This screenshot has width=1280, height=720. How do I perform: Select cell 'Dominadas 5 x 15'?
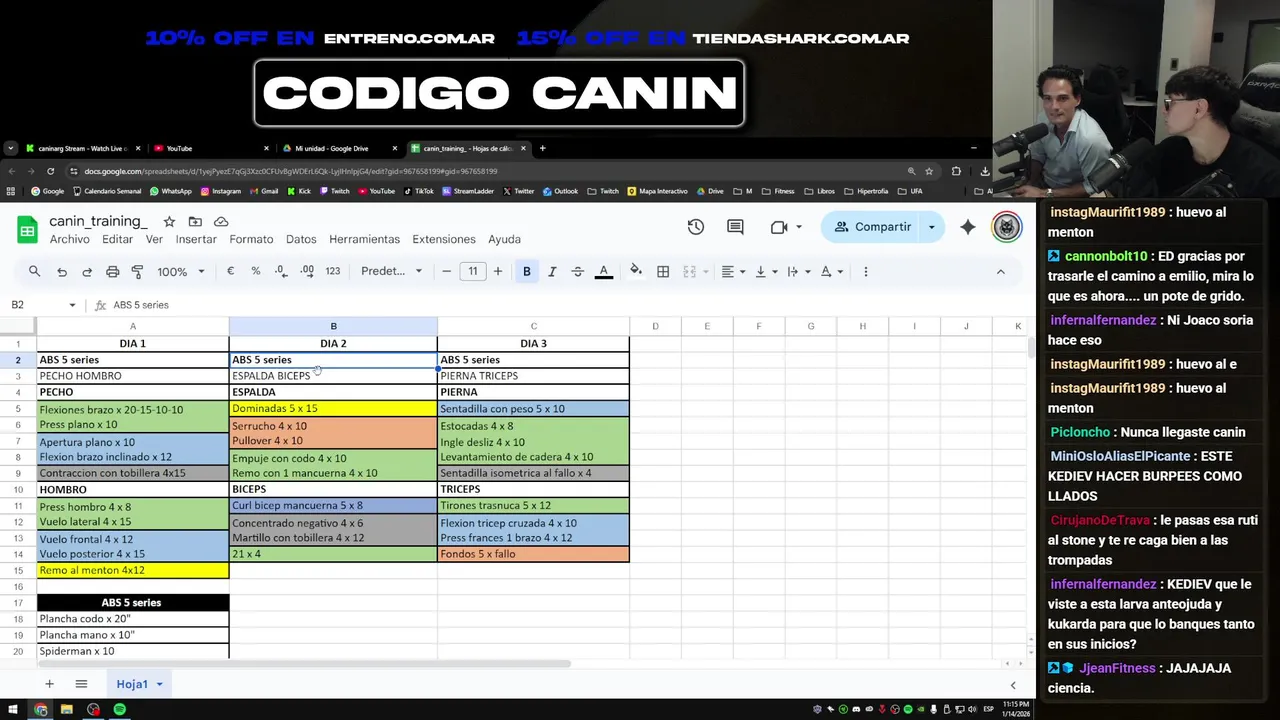[333, 408]
